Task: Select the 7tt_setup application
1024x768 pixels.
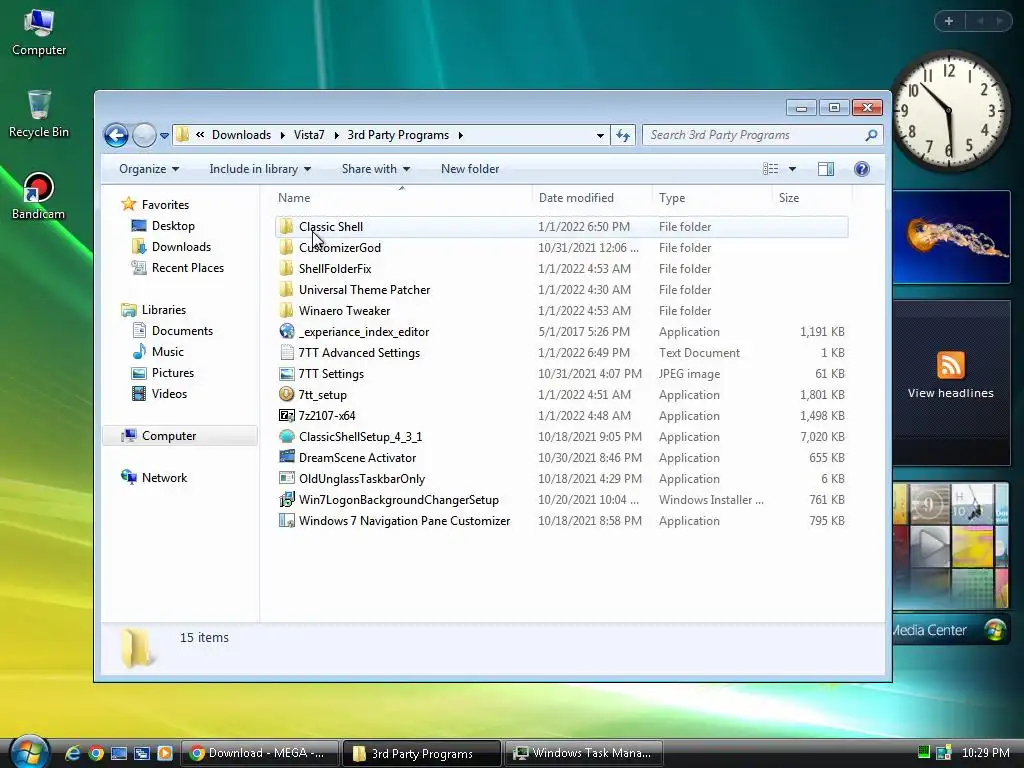Action: [562, 394]
